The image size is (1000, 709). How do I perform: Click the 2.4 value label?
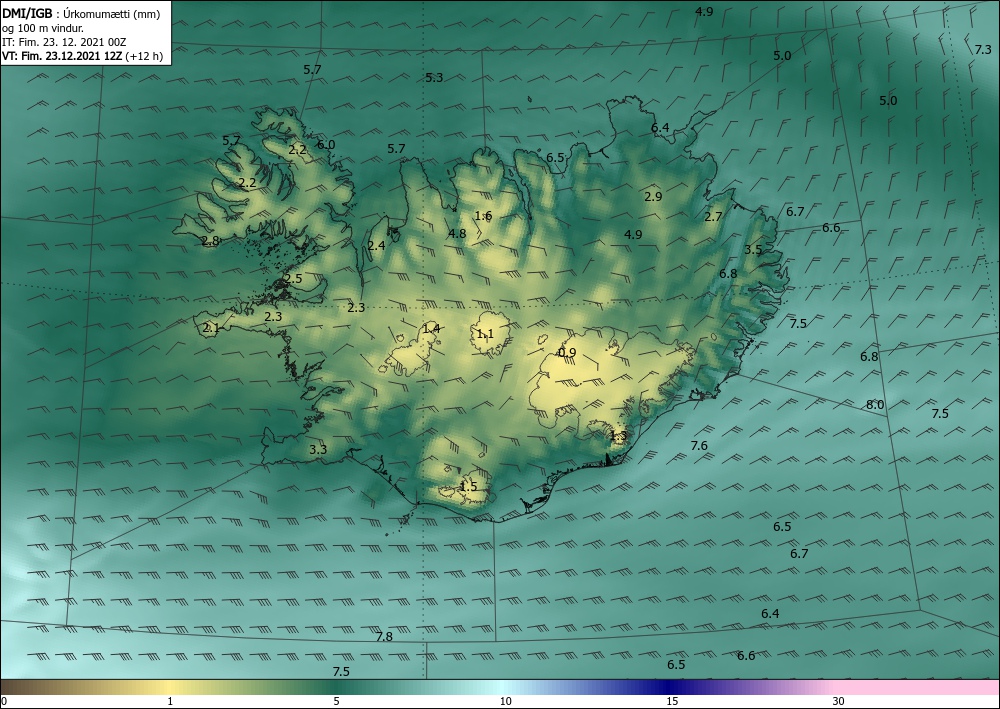coord(376,245)
